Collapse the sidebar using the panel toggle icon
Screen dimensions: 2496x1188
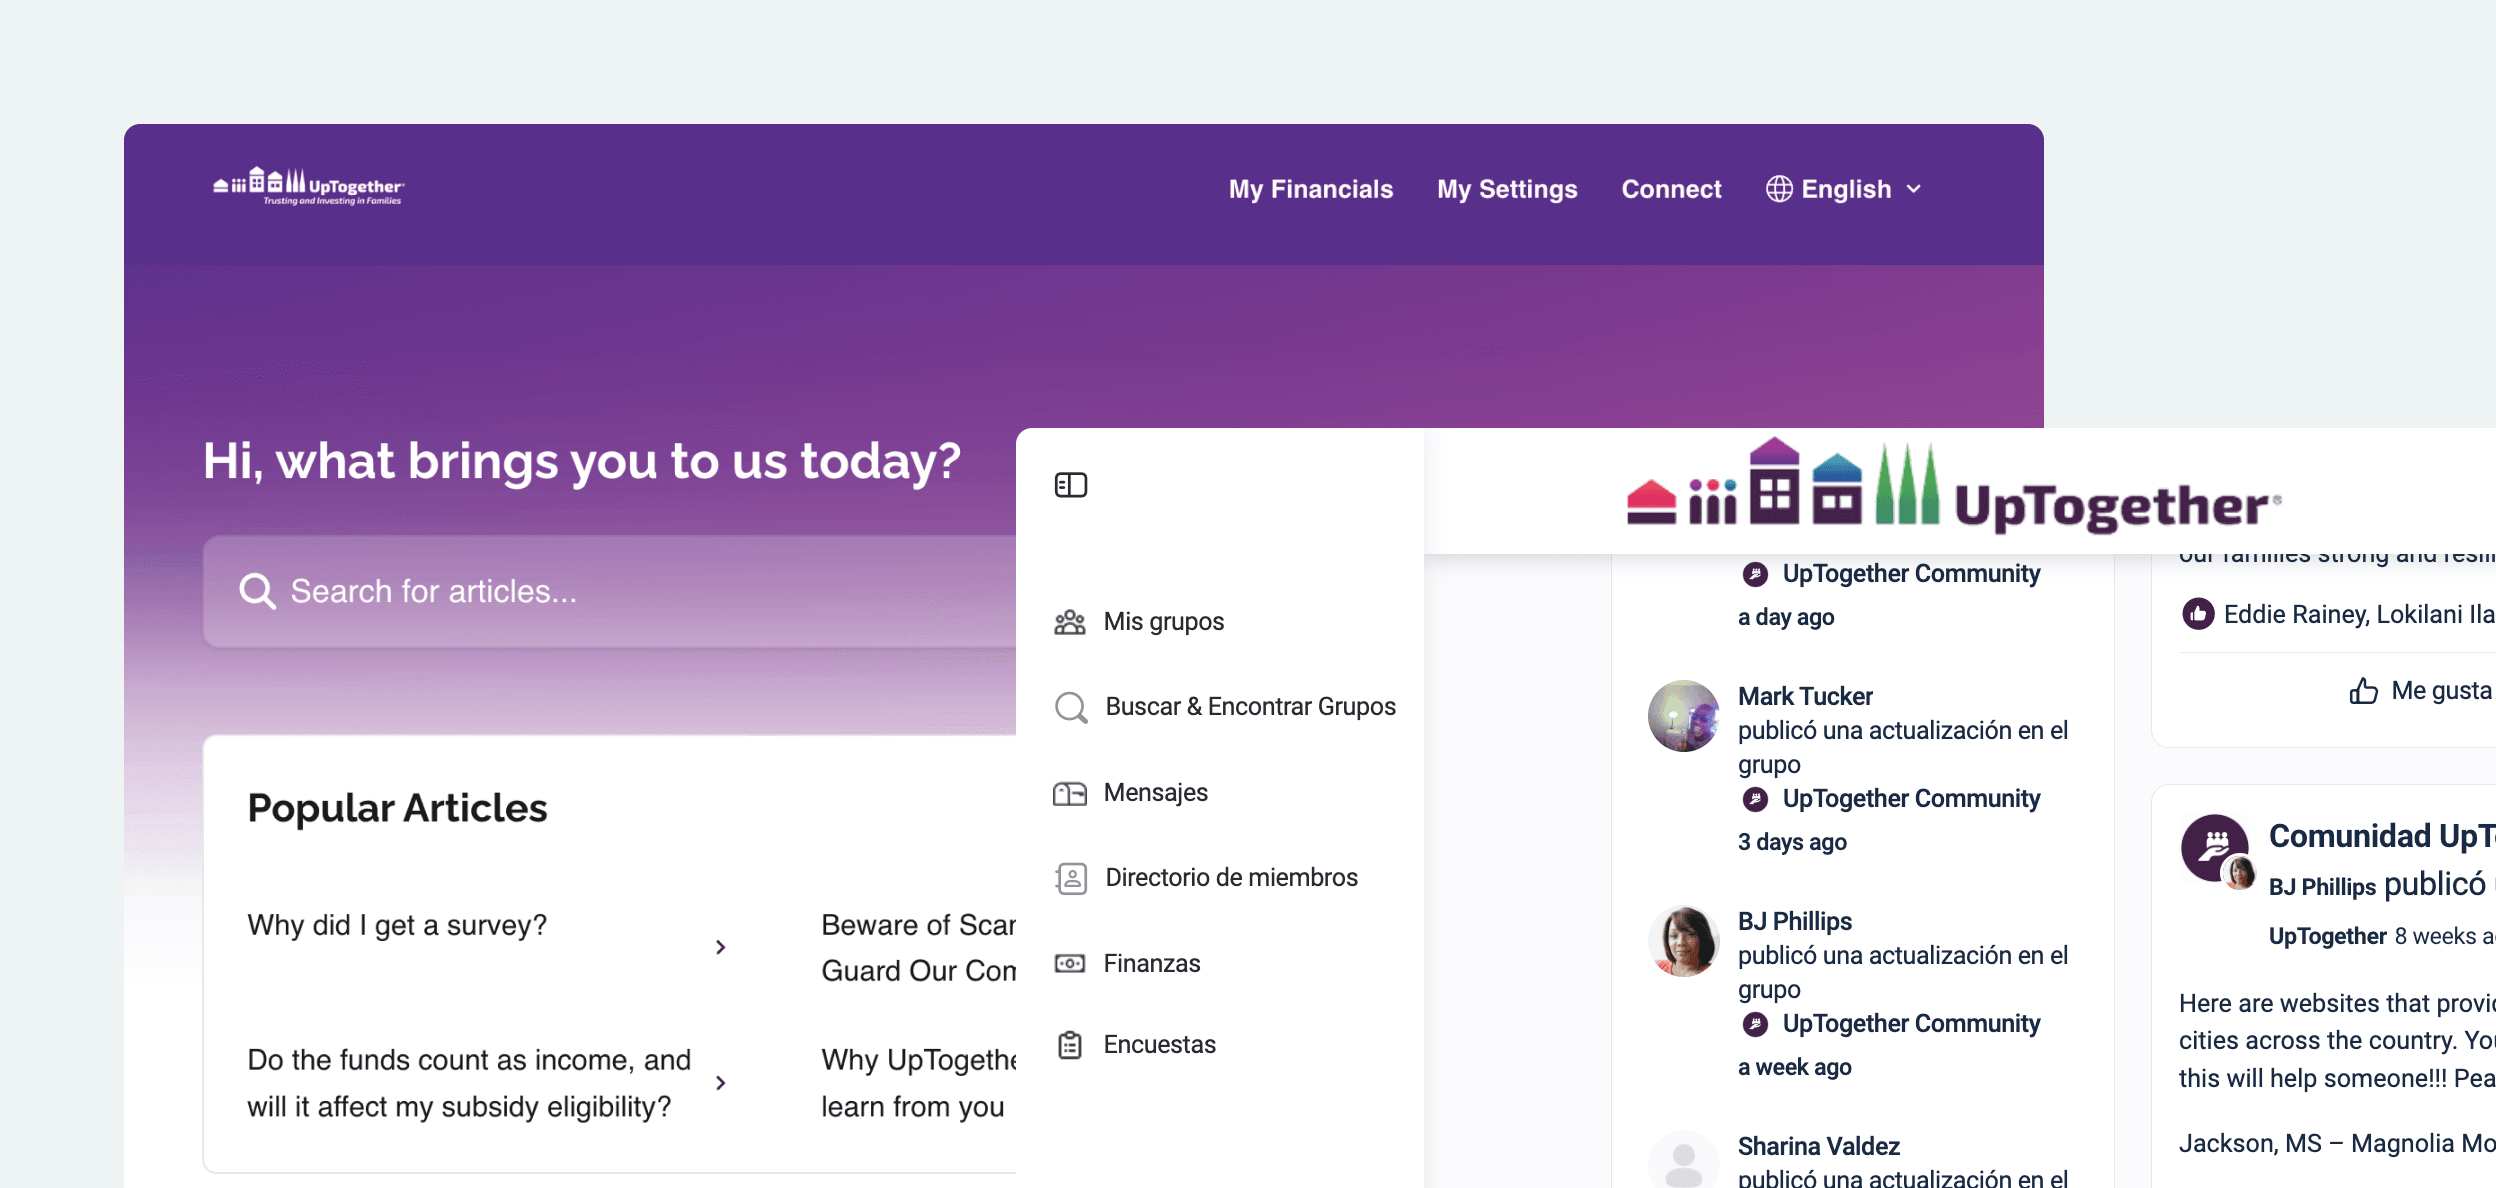pyautogui.click(x=1071, y=484)
